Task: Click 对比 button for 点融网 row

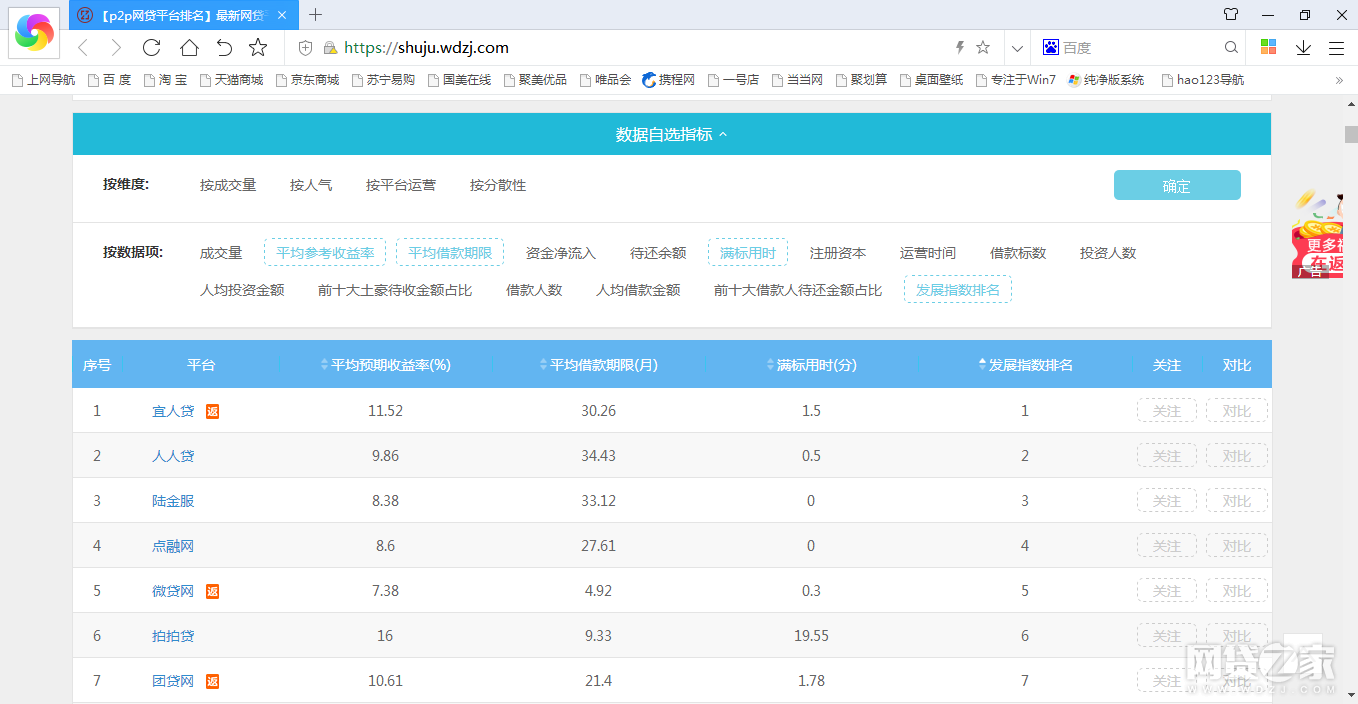Action: 1237,546
